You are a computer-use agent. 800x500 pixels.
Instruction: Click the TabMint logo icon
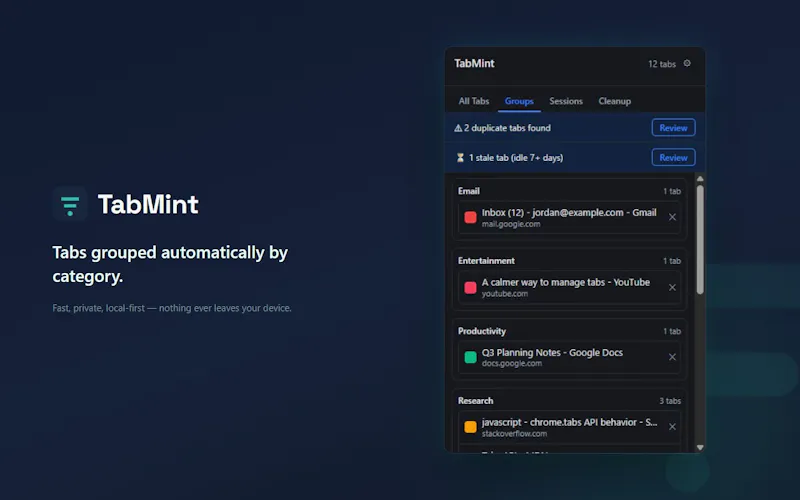click(x=70, y=204)
